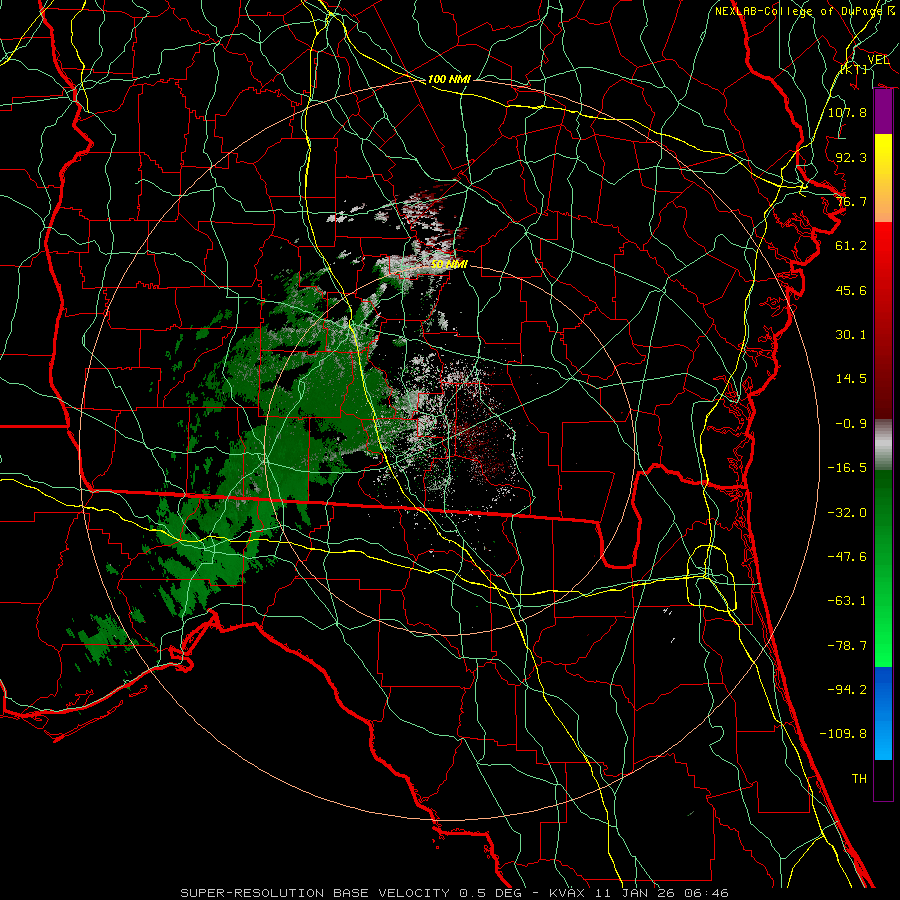Click the blue segment of the color bar
Viewport: 900px width, 900px height.
point(883,713)
